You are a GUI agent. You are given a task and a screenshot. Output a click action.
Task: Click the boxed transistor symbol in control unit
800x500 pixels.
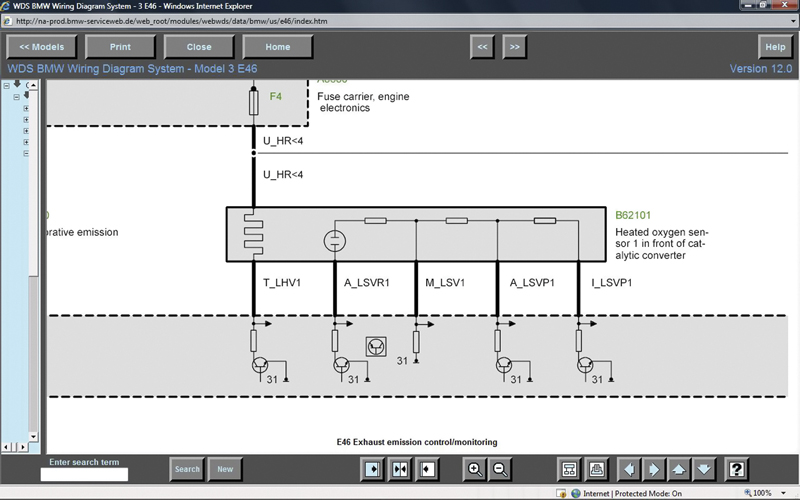[376, 346]
